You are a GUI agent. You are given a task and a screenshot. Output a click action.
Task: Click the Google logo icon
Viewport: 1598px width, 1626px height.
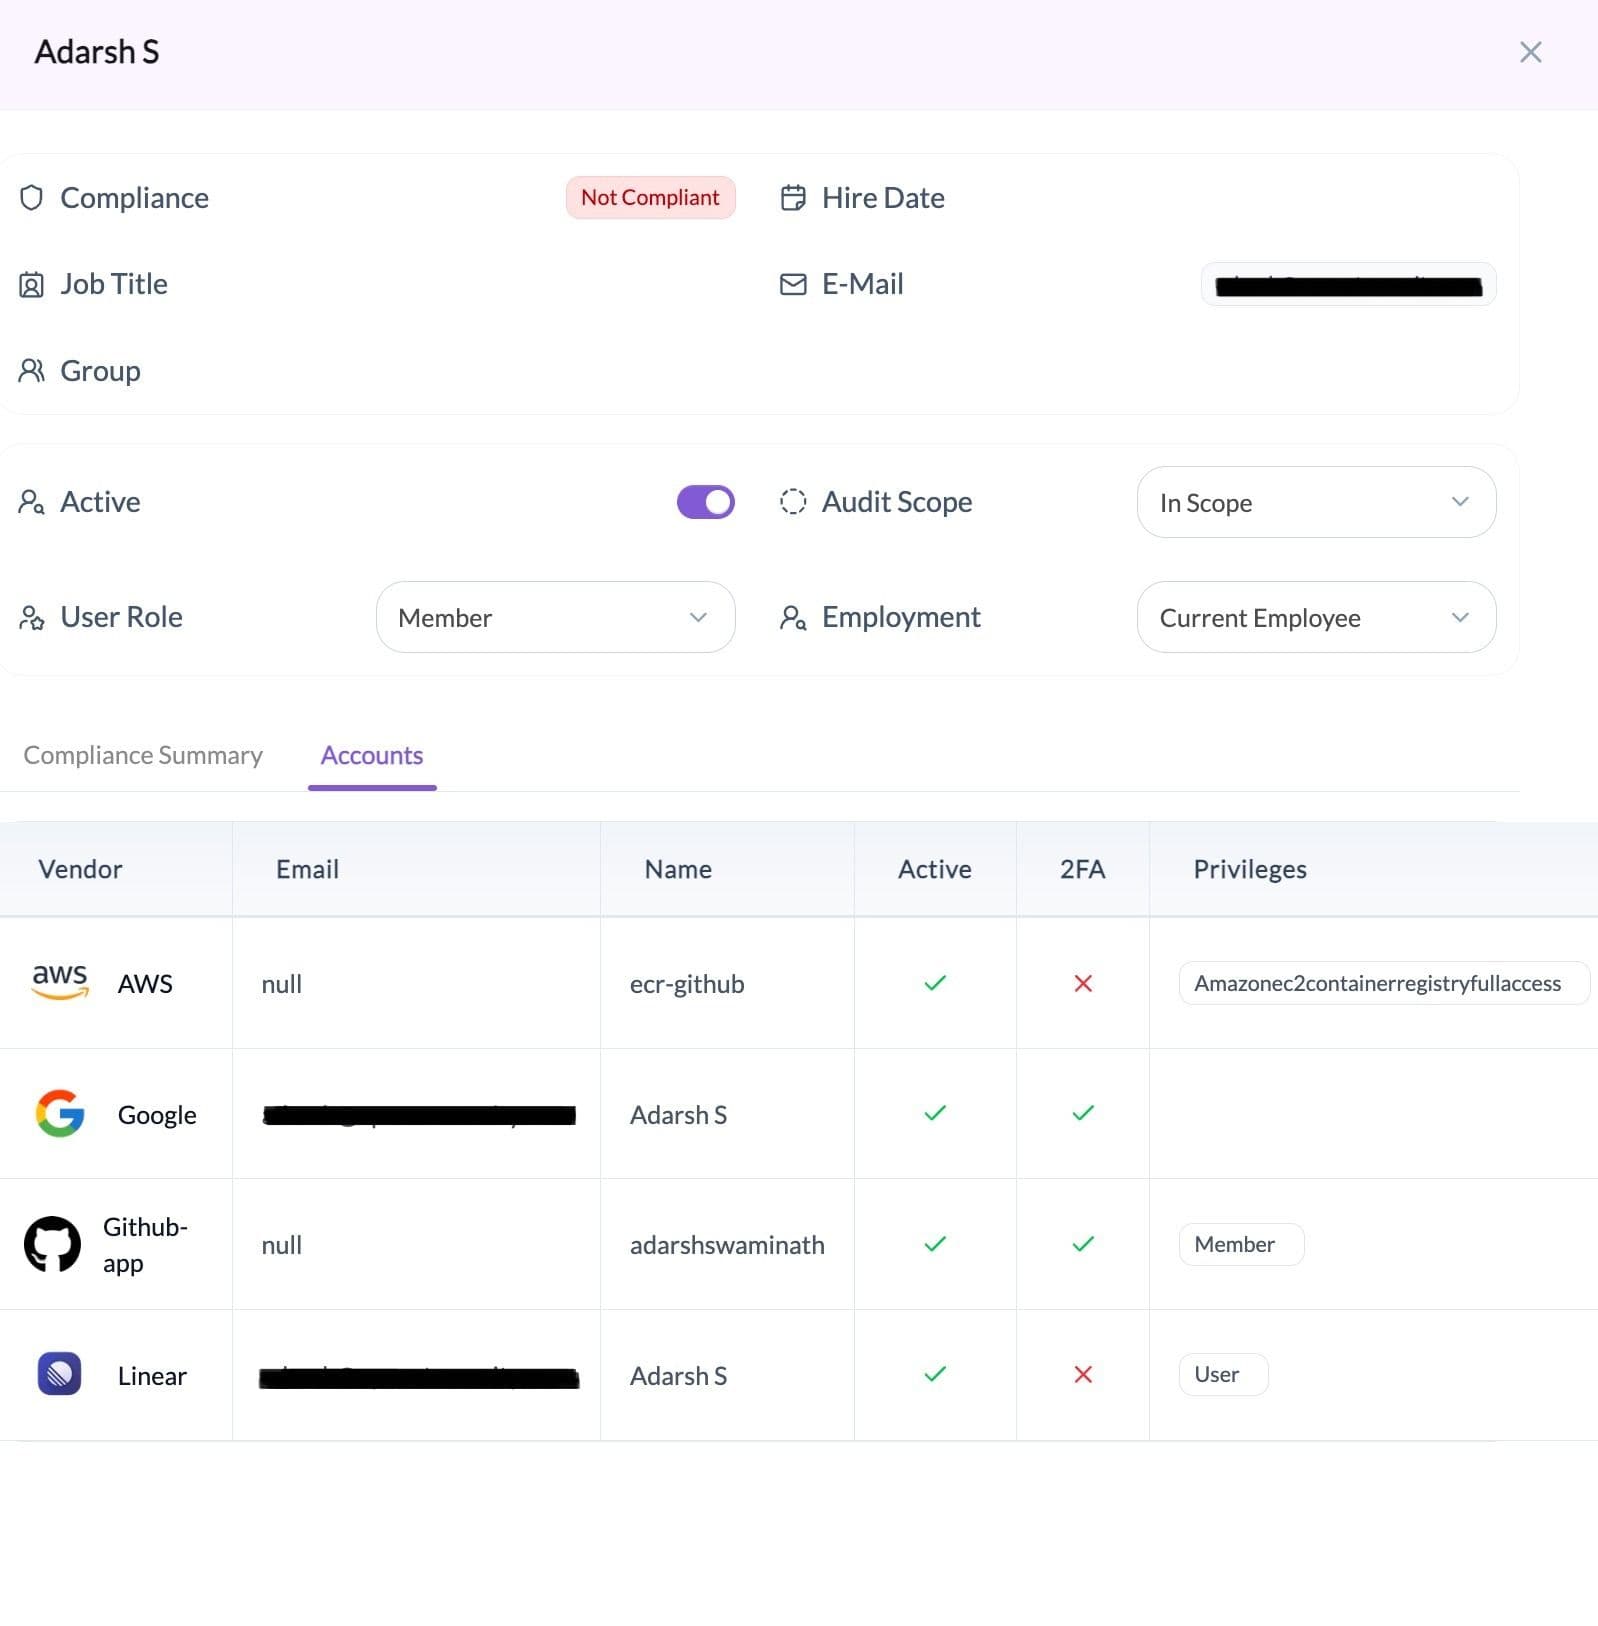[60, 1114]
